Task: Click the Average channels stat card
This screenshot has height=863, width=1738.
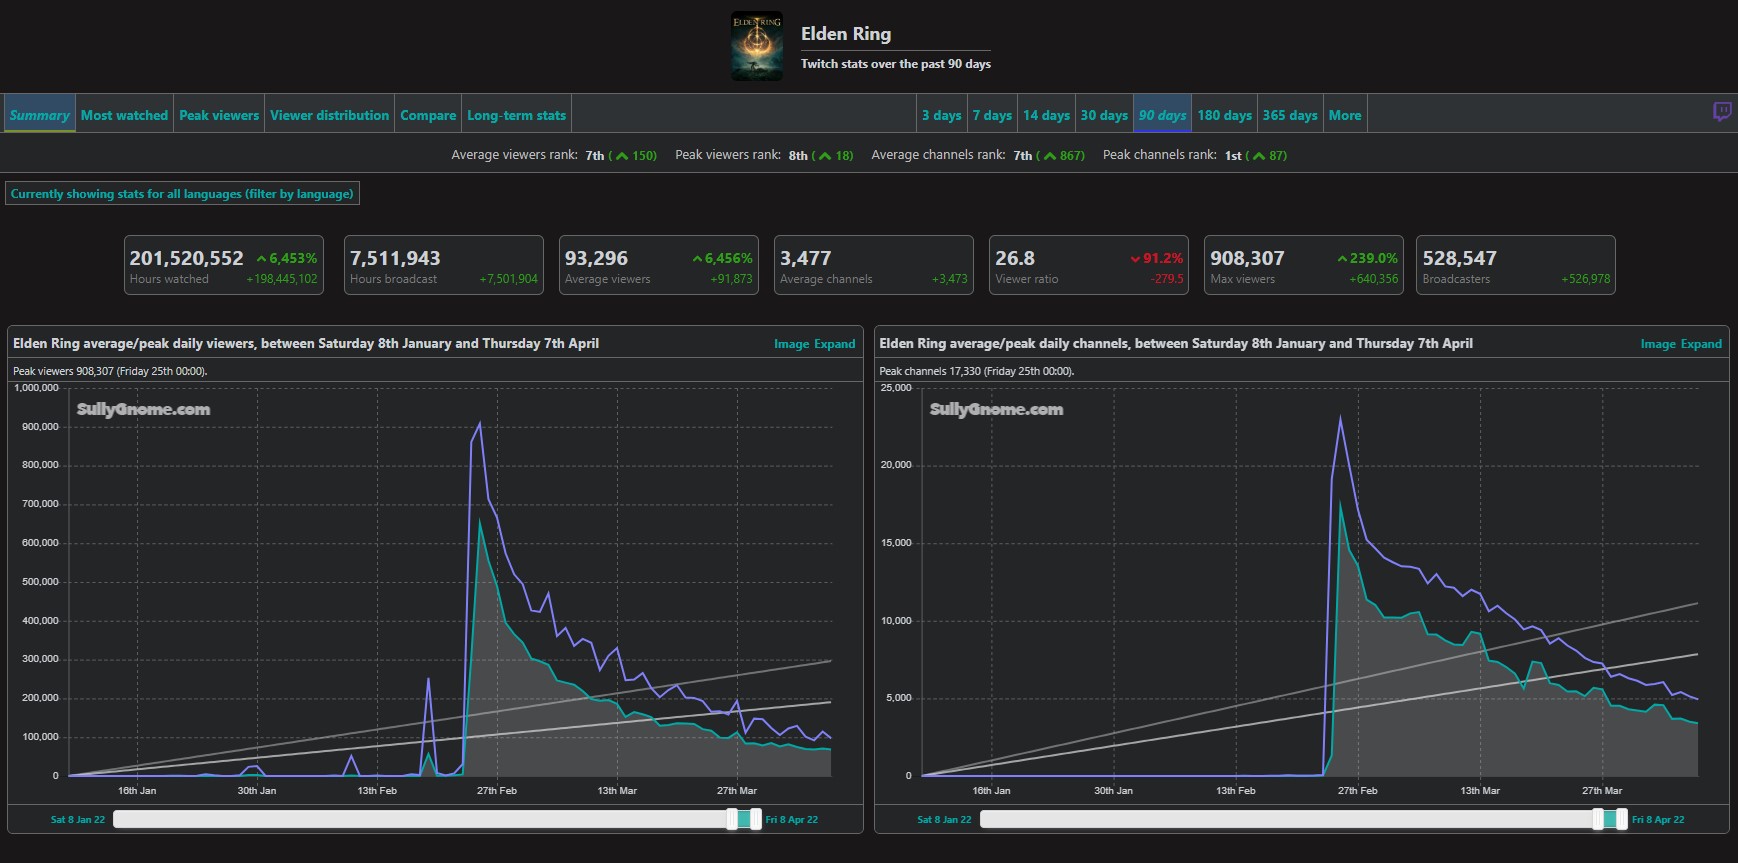Action: 873,265
